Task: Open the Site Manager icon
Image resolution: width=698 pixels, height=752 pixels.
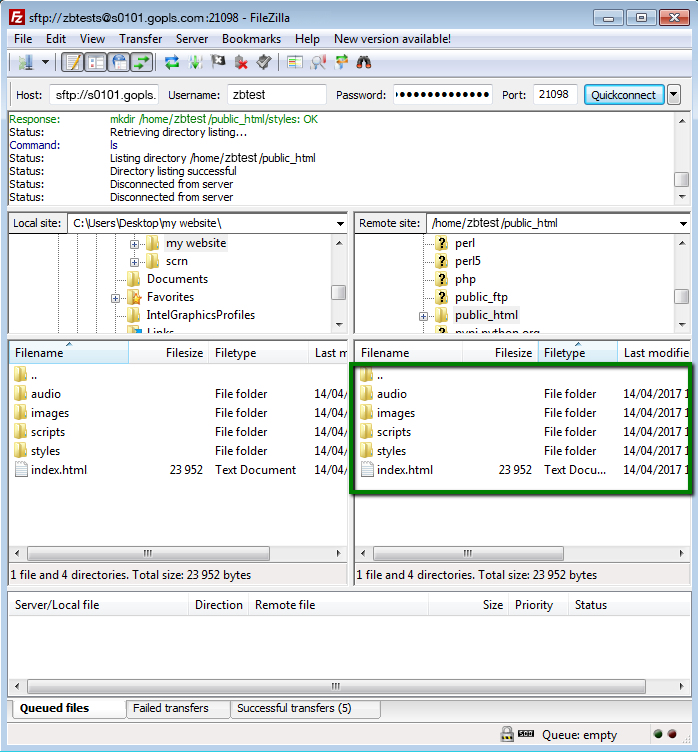Action: point(25,62)
